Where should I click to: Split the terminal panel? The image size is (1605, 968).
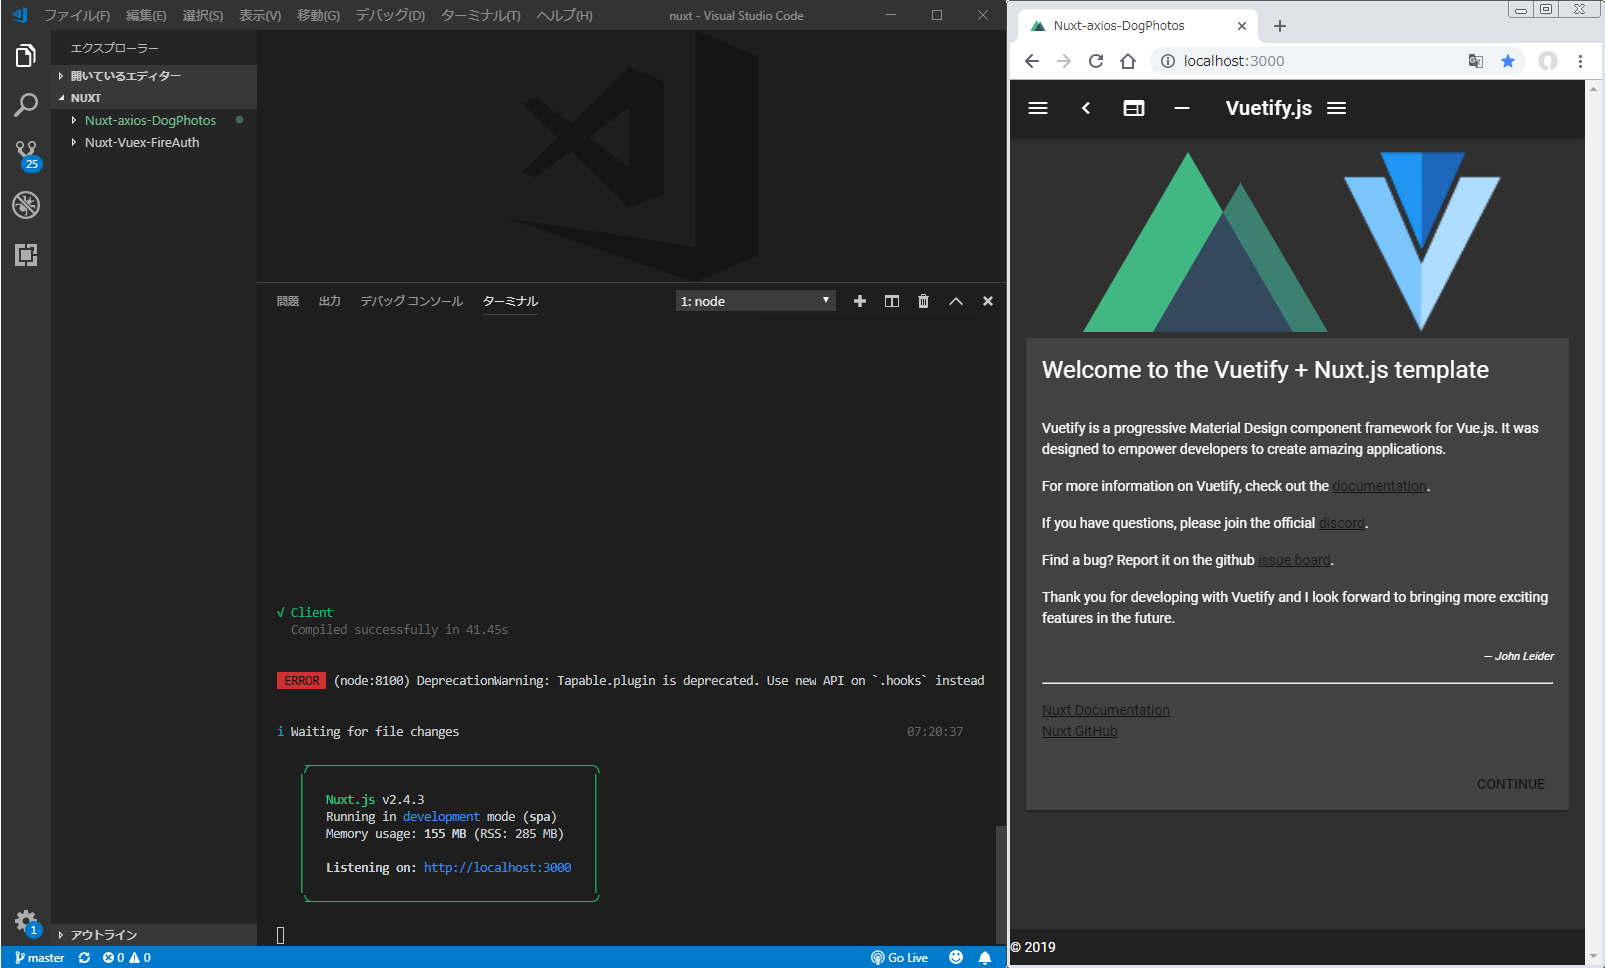click(x=891, y=301)
